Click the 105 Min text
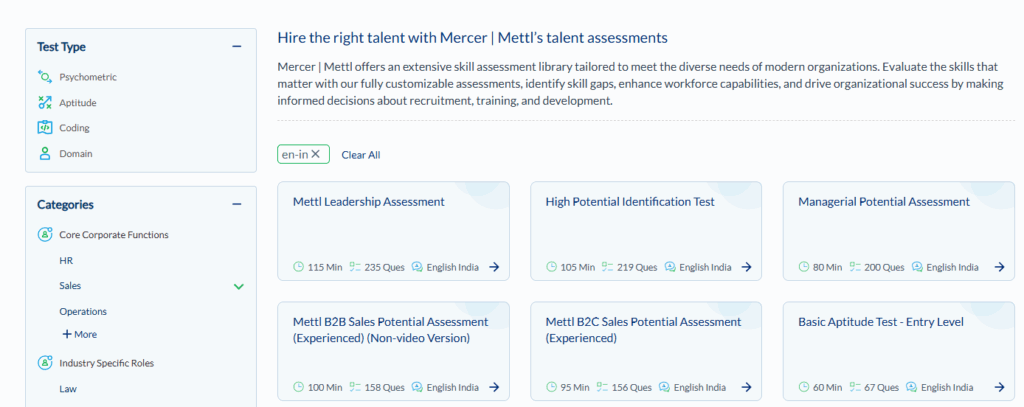1024x407 pixels. [x=577, y=267]
